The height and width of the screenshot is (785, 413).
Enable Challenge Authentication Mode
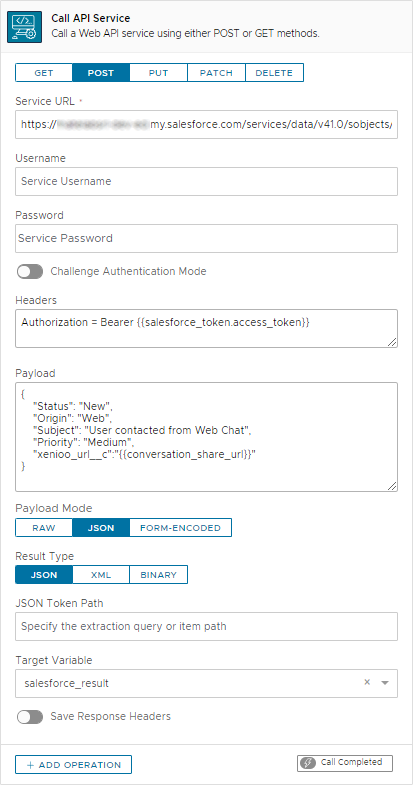(30, 272)
